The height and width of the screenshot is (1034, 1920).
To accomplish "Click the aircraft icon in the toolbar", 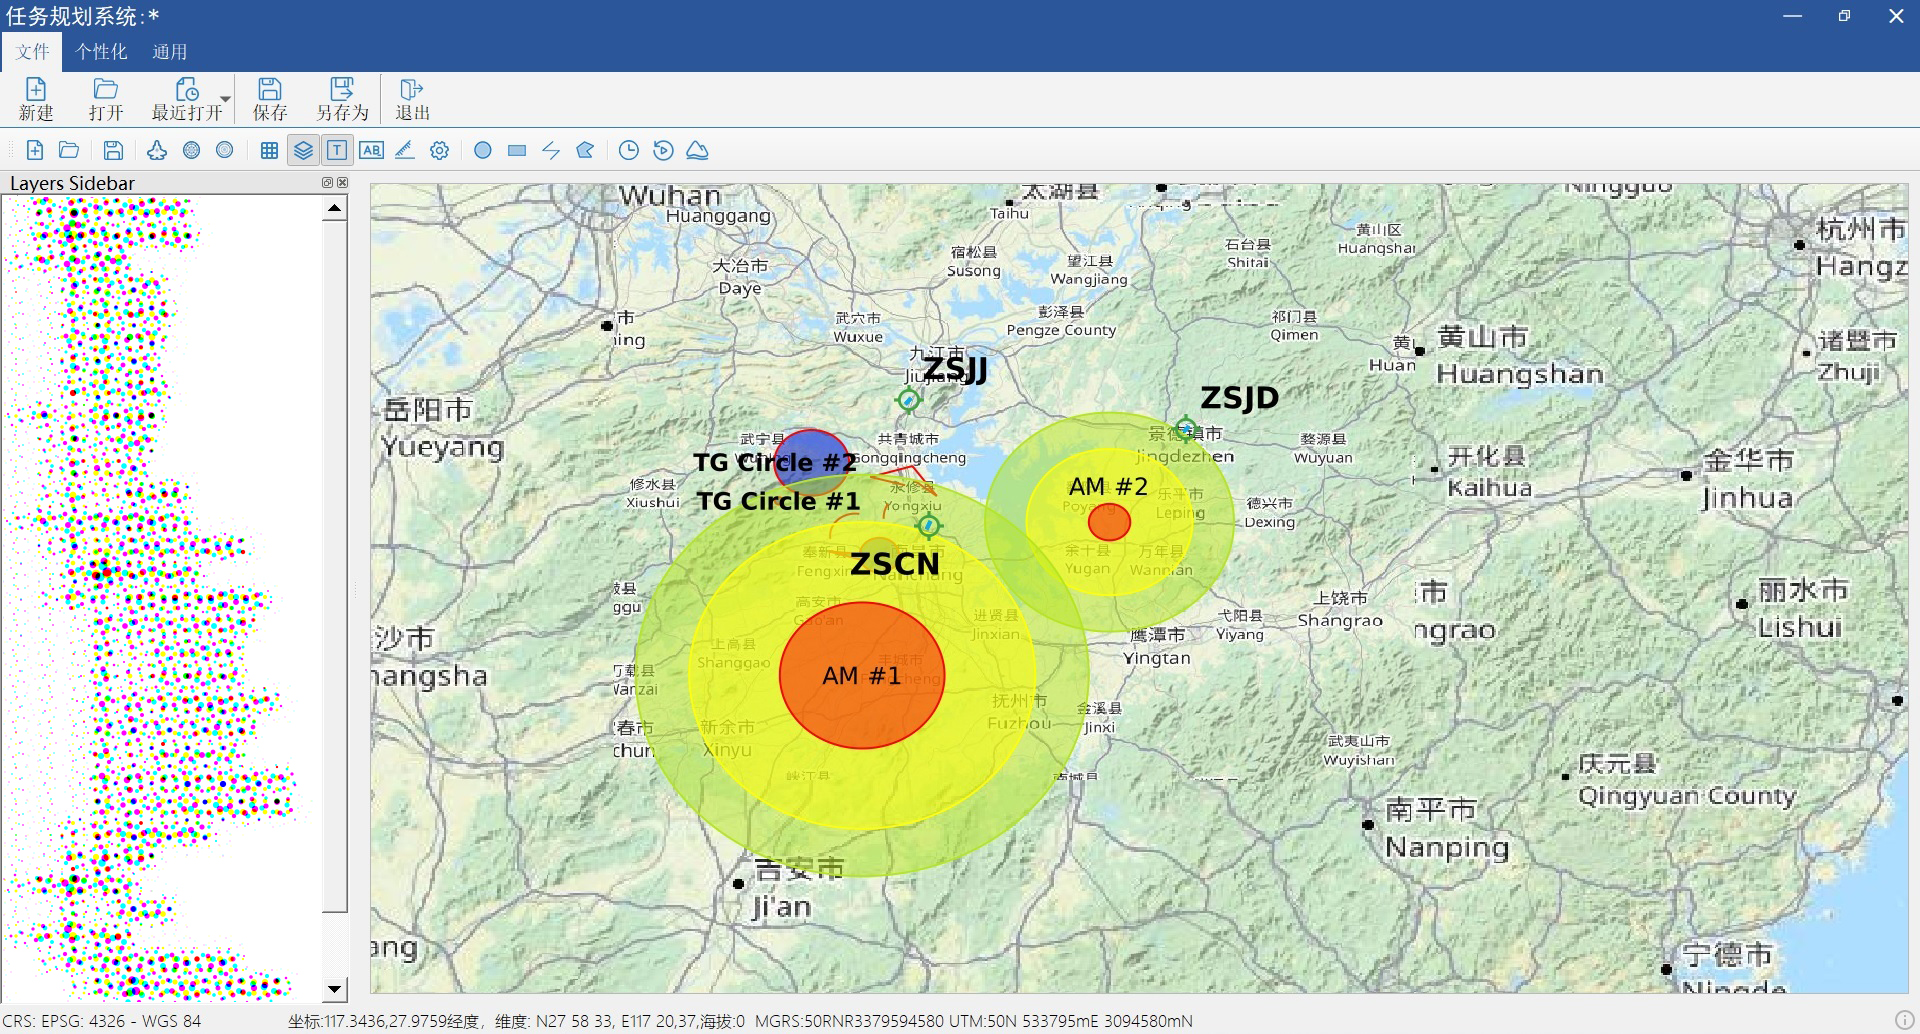I will pos(157,150).
